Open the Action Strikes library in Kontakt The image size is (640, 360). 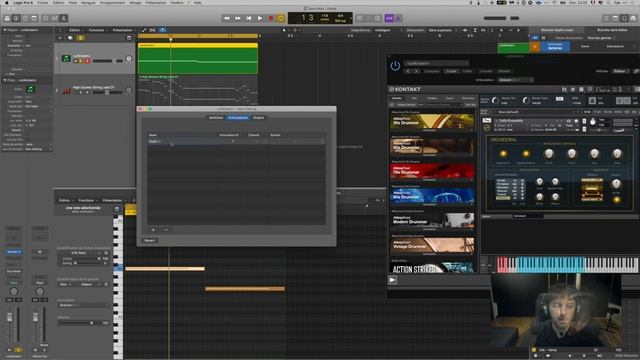pyautogui.click(x=432, y=268)
